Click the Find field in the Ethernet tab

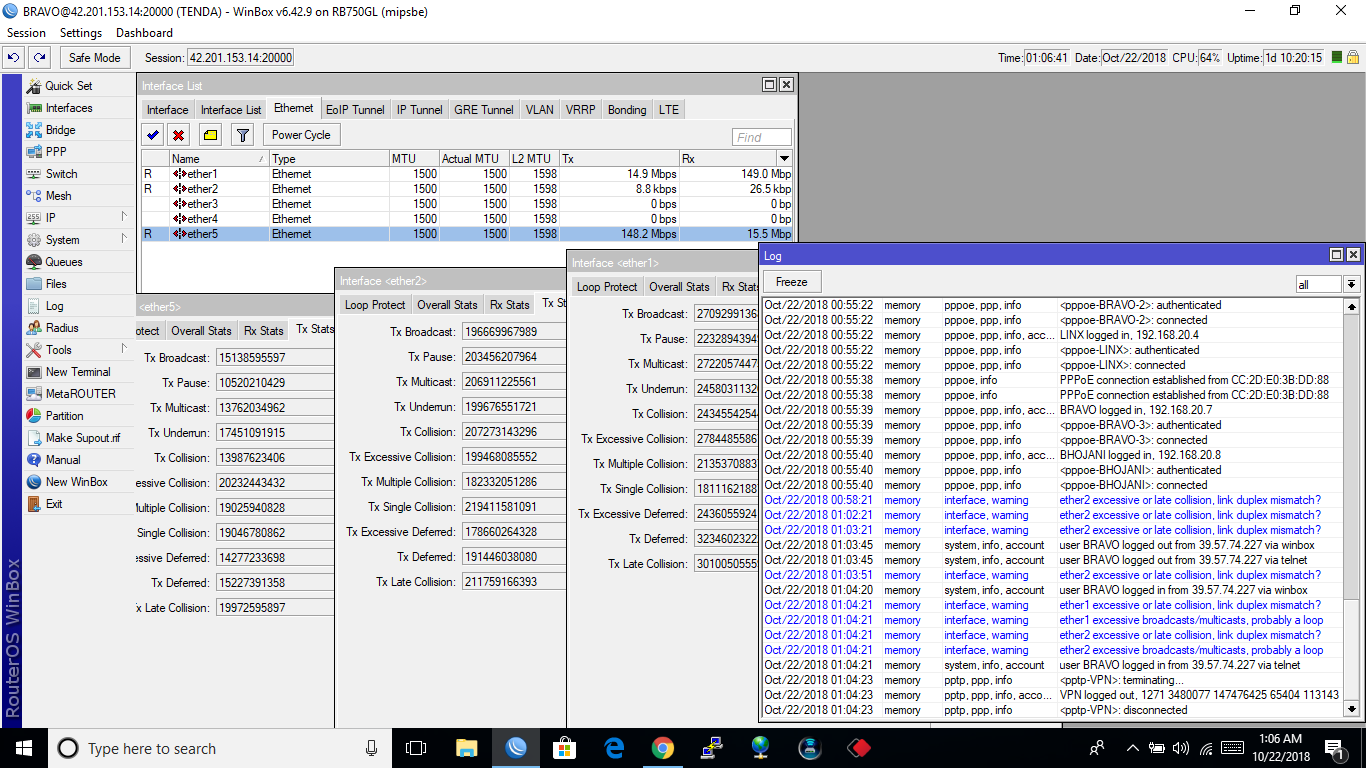click(x=761, y=136)
